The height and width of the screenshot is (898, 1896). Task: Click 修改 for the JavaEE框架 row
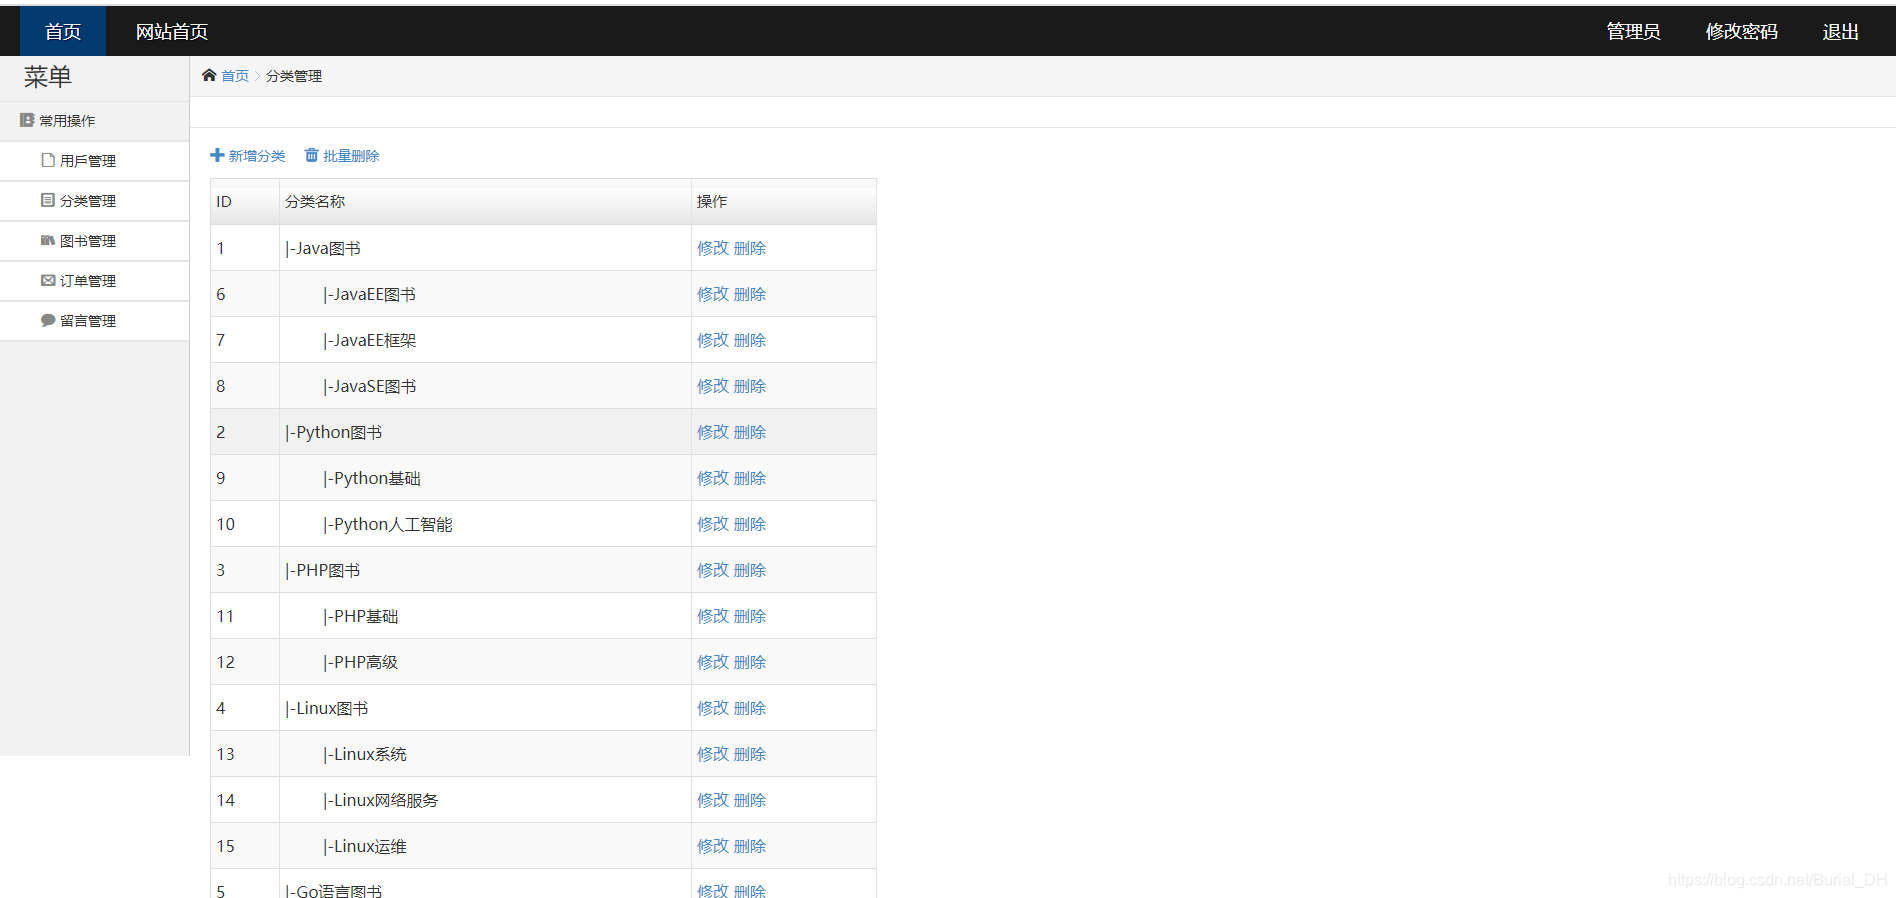pos(713,340)
